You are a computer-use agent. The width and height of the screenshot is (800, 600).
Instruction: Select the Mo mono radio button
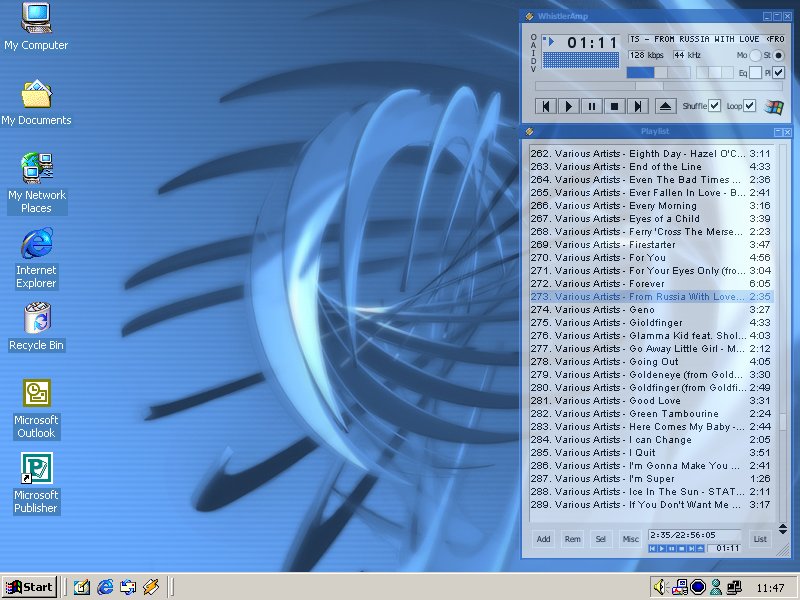[755, 55]
